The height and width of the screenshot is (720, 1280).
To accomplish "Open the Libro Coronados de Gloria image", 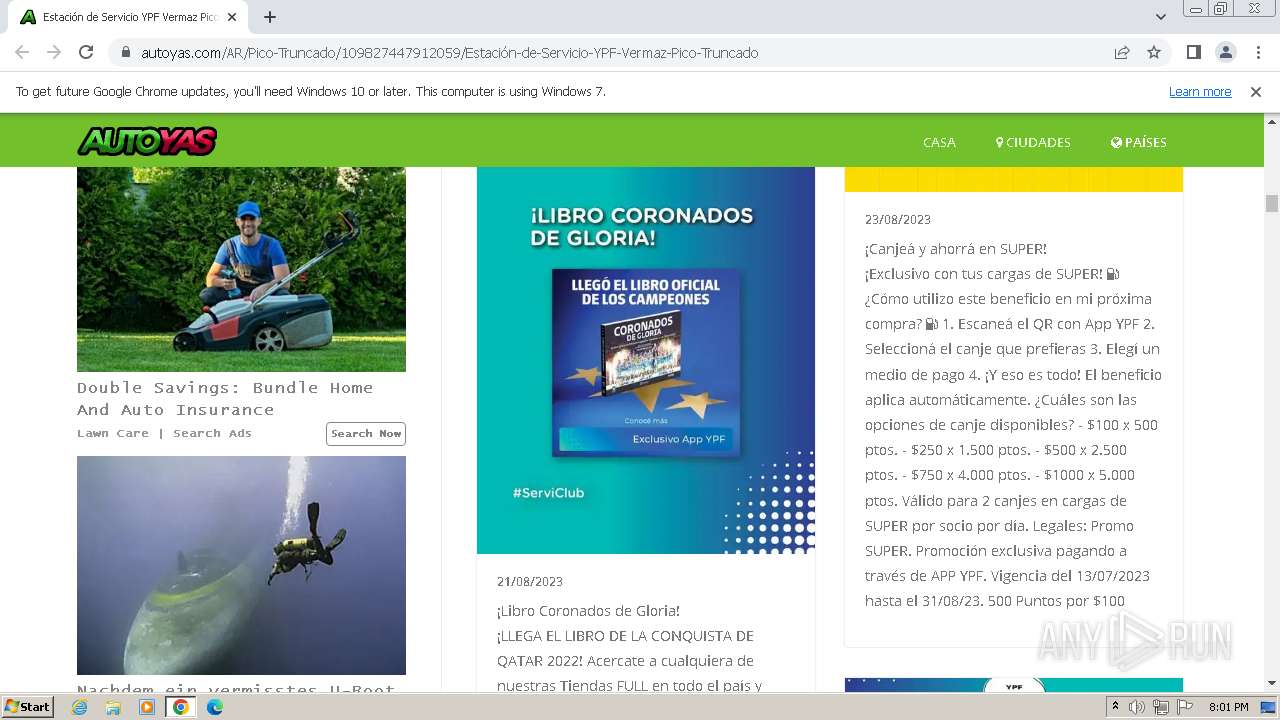I will (x=646, y=360).
